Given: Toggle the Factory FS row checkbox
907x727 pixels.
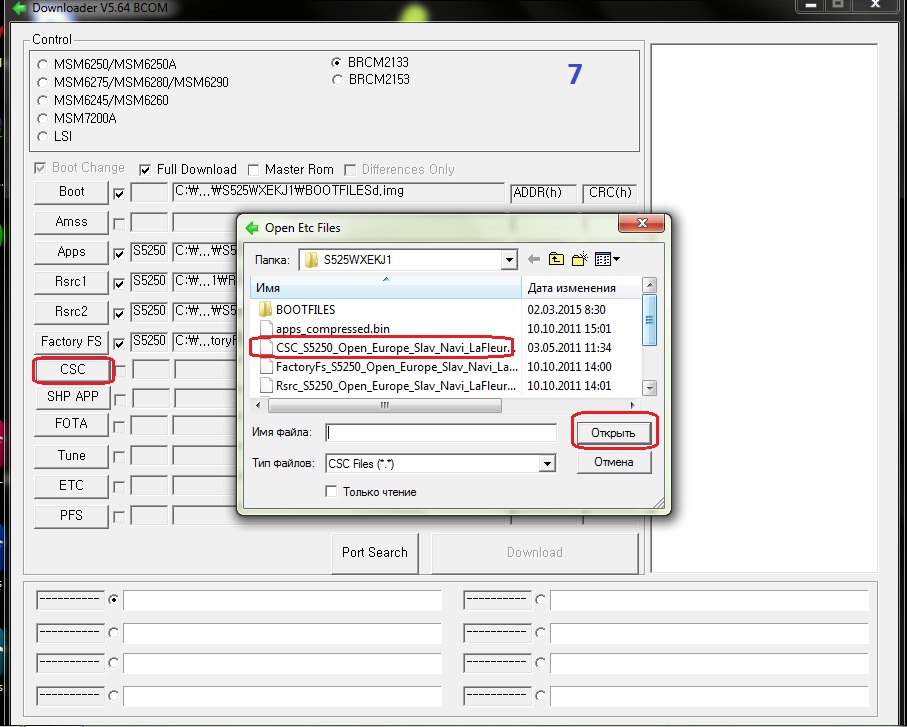Looking at the screenshot, I should pos(119,344).
